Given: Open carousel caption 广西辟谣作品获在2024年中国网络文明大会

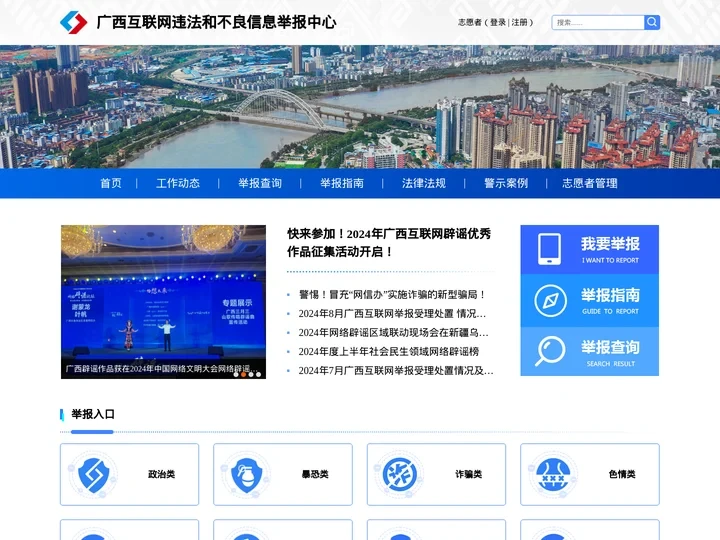Looking at the screenshot, I should pos(162,369).
